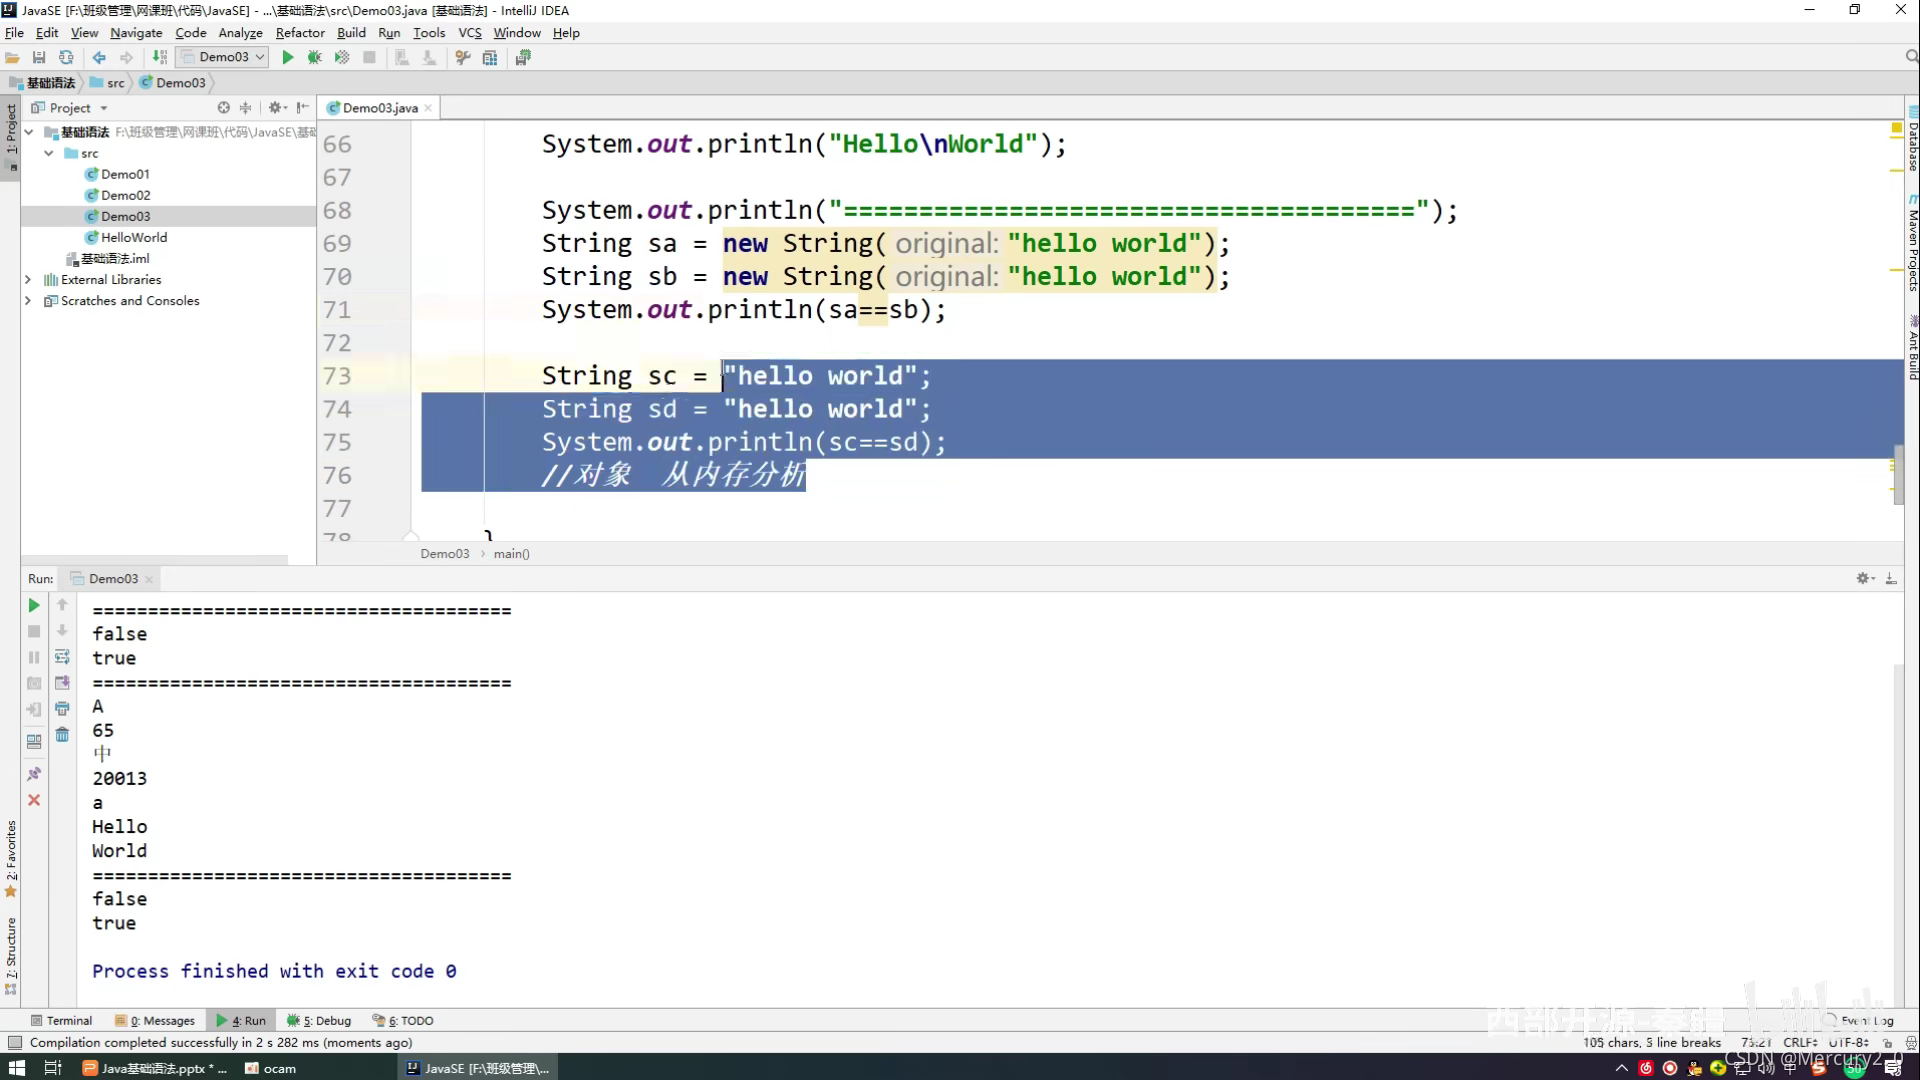
Task: Synchronize project files from the toolbar
Action: 66,57
